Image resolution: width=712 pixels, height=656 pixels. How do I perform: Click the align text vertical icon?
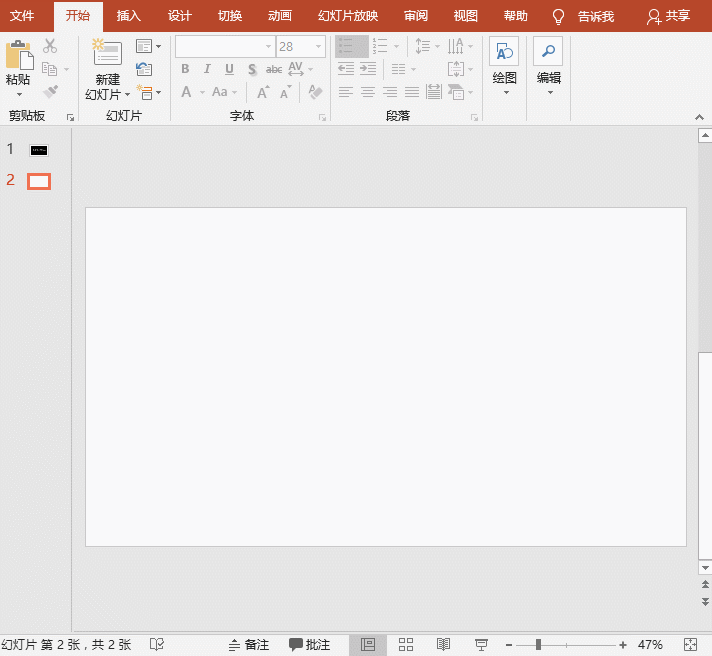click(456, 69)
